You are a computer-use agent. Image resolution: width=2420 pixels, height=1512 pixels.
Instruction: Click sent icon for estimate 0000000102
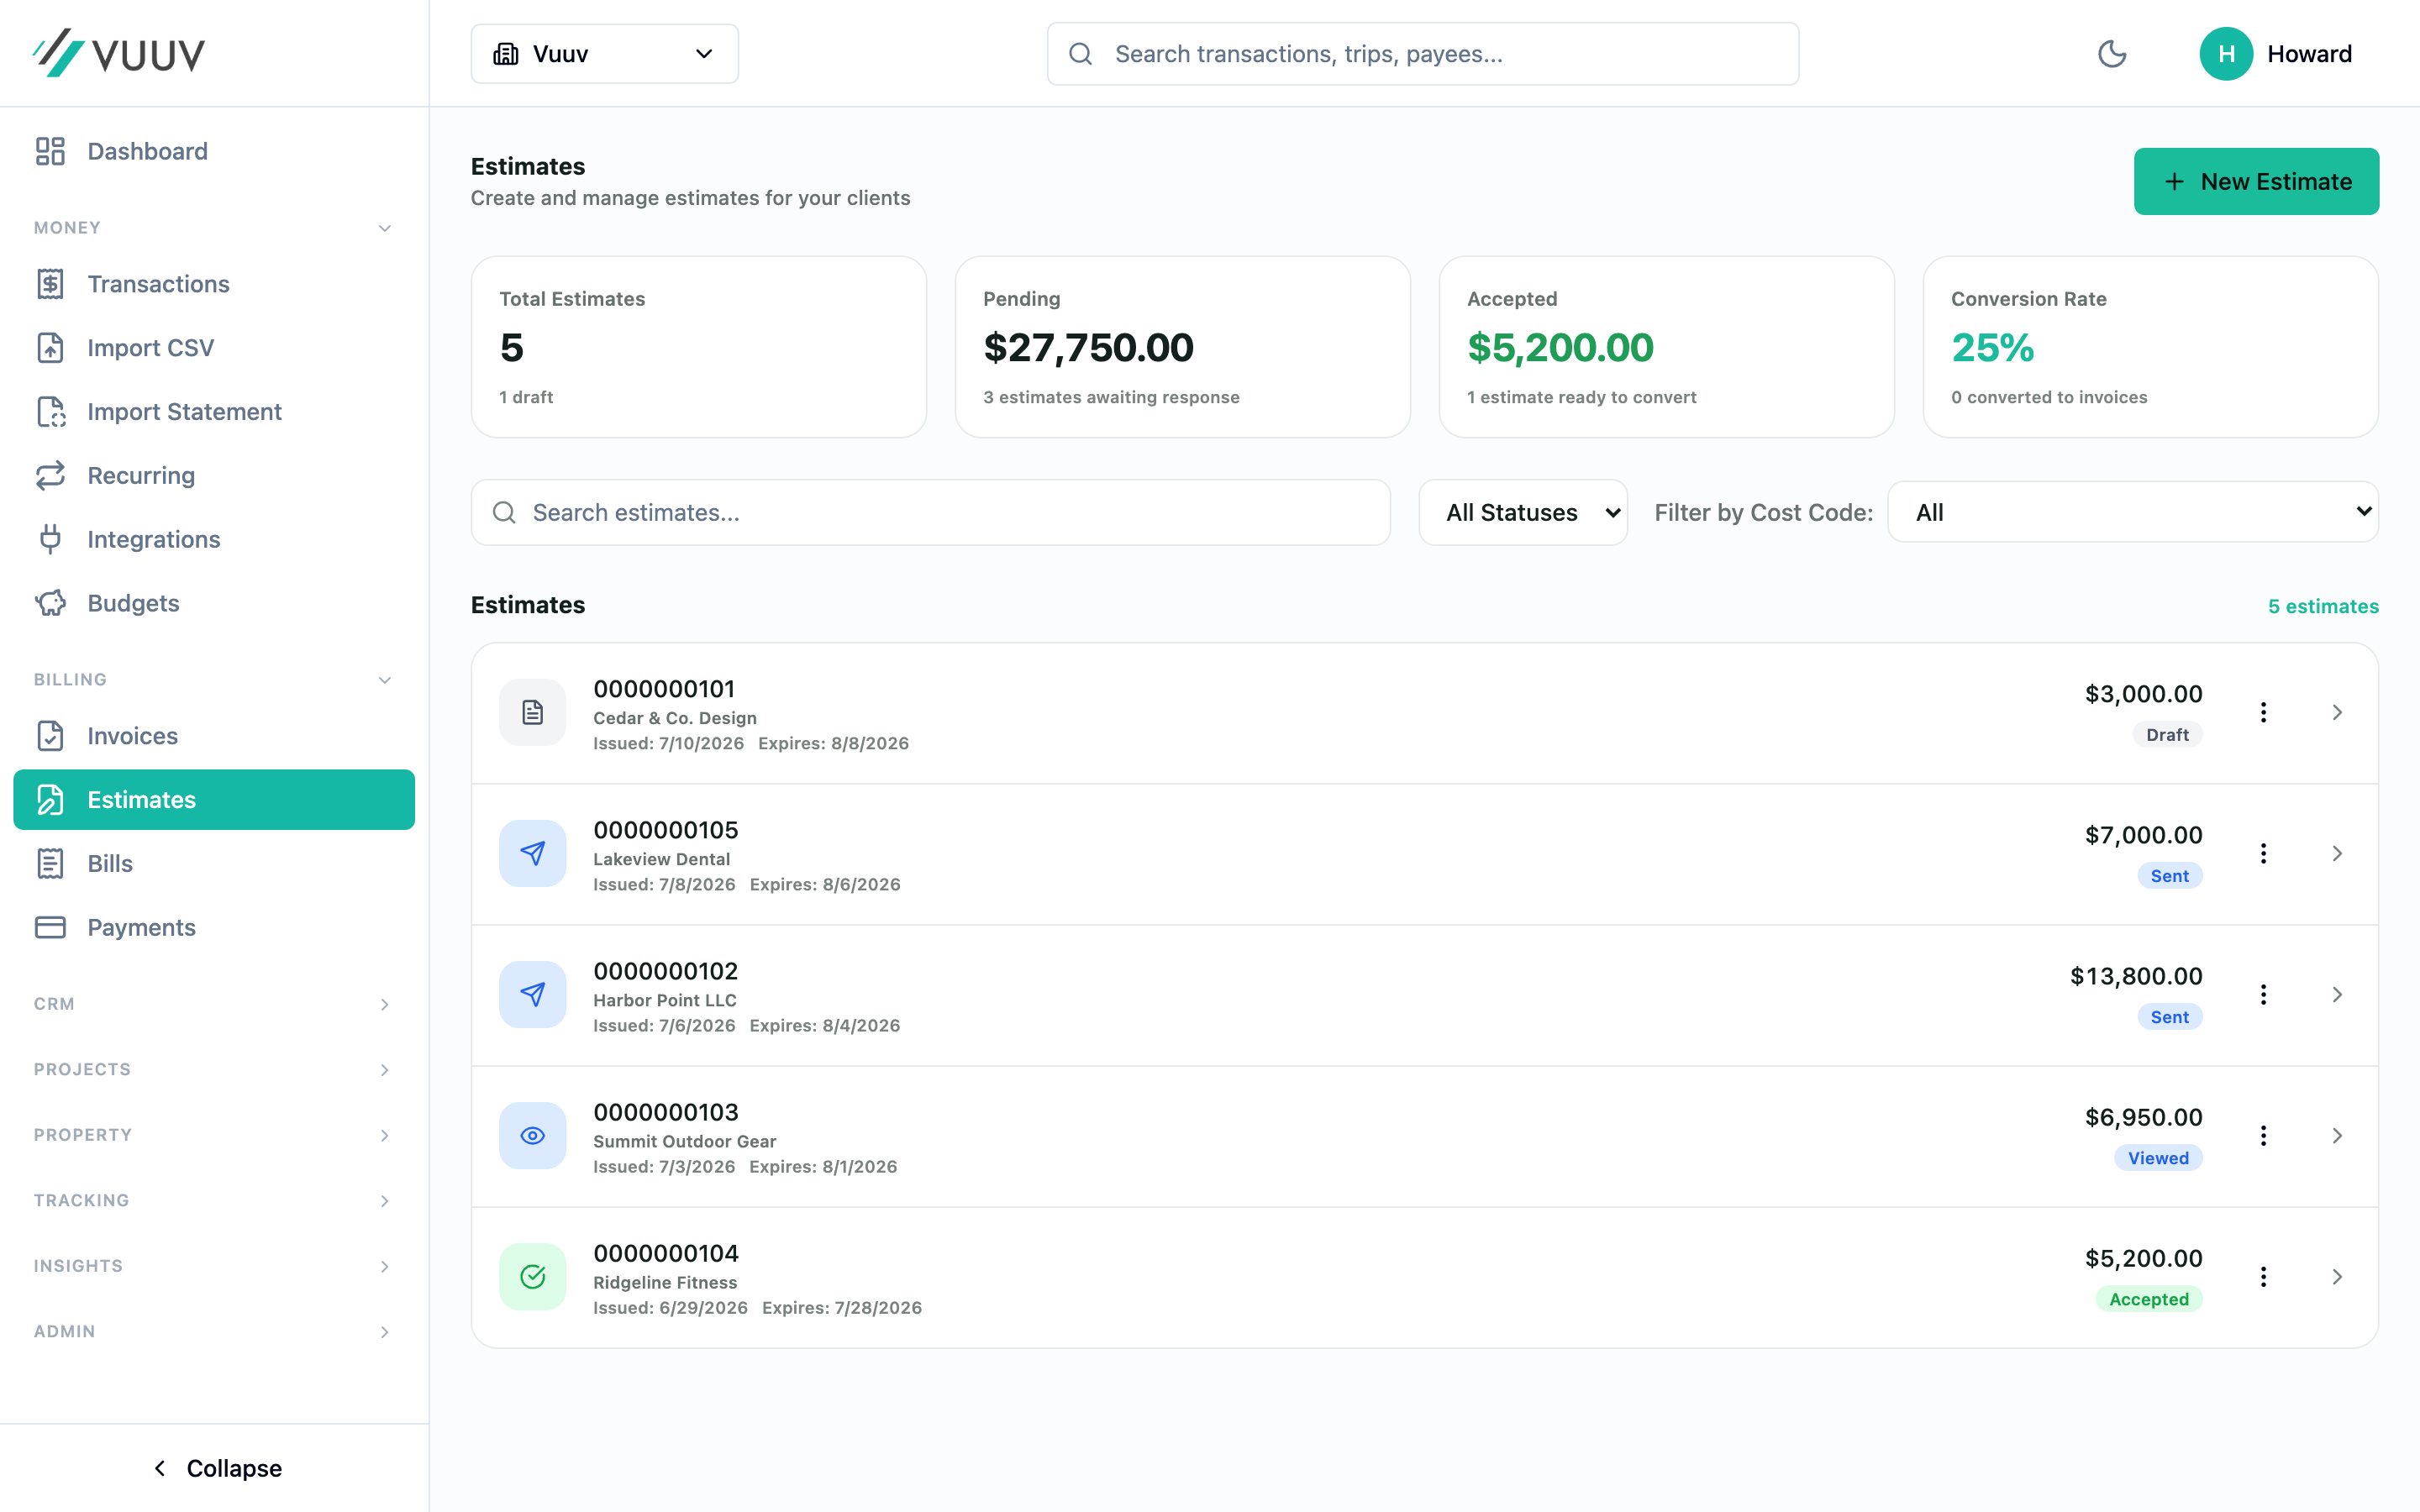(x=533, y=994)
